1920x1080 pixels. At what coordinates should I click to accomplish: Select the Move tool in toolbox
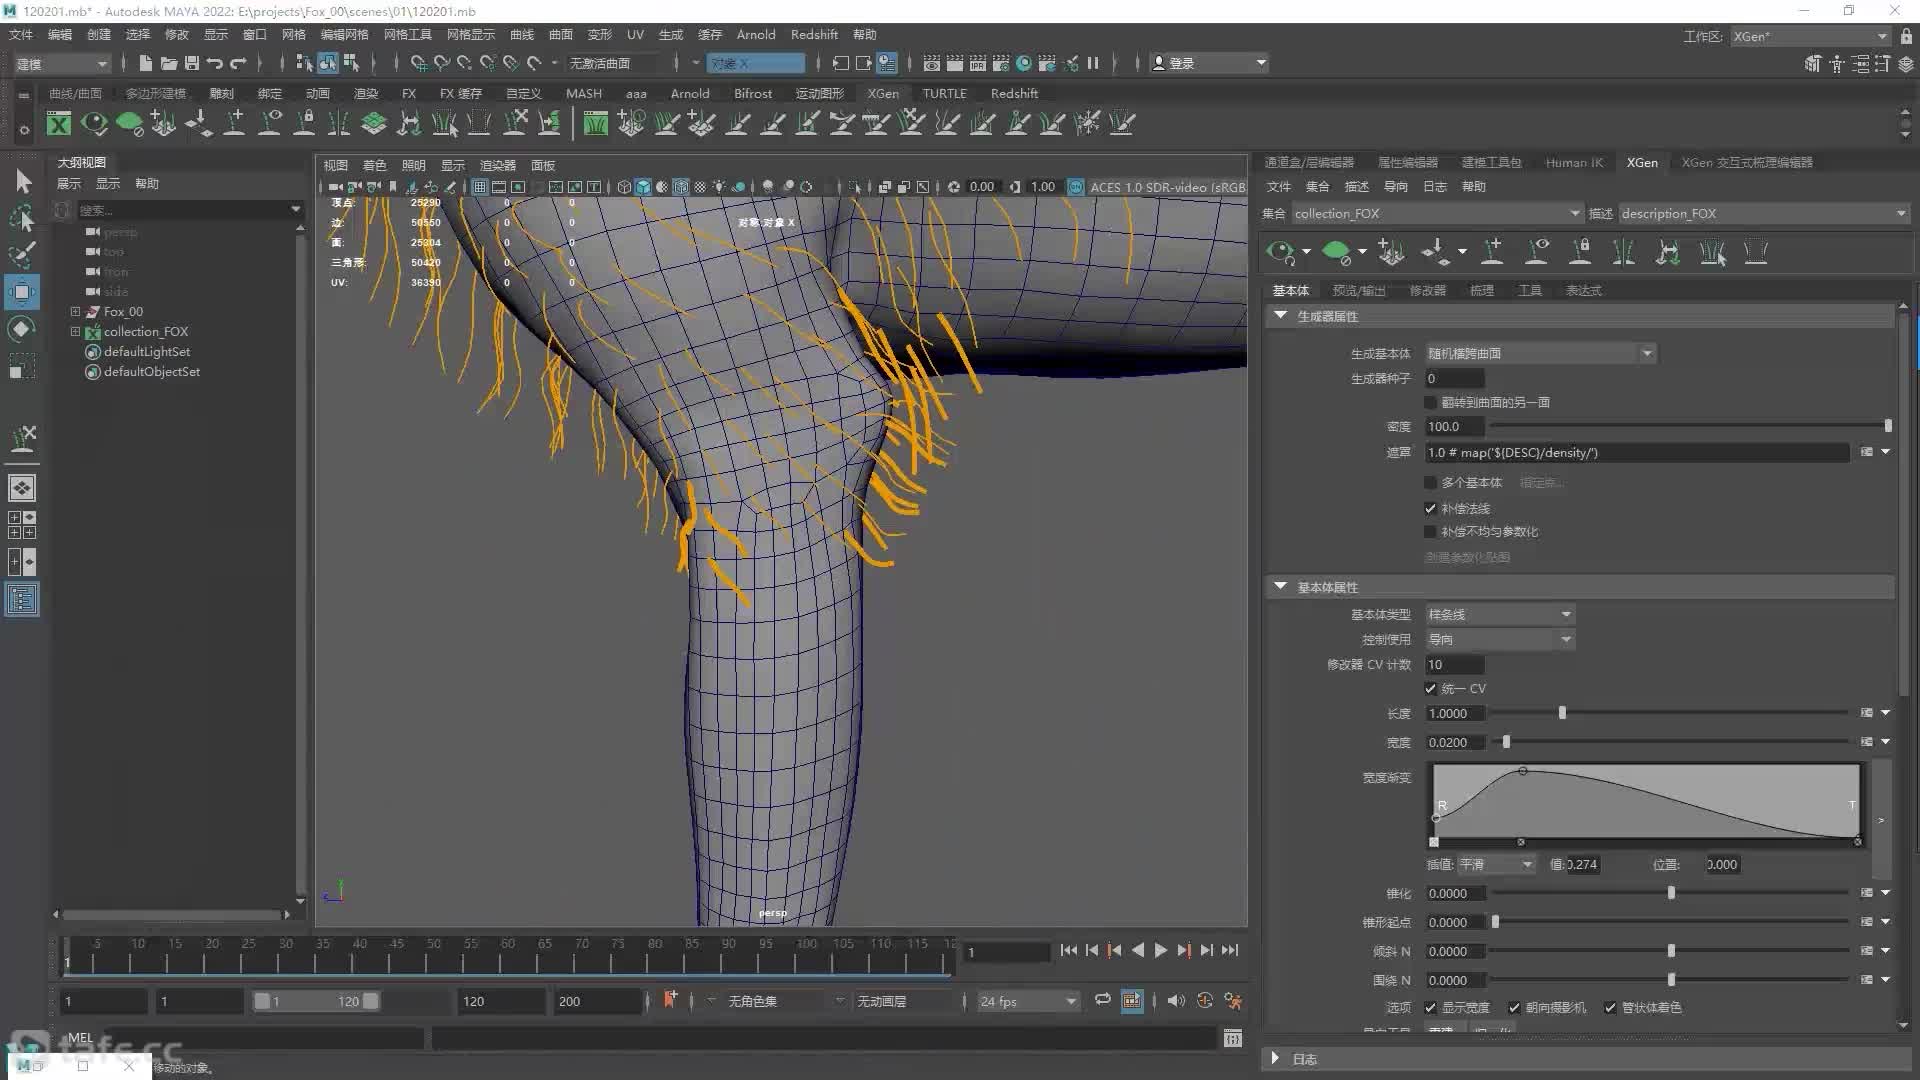pyautogui.click(x=22, y=292)
